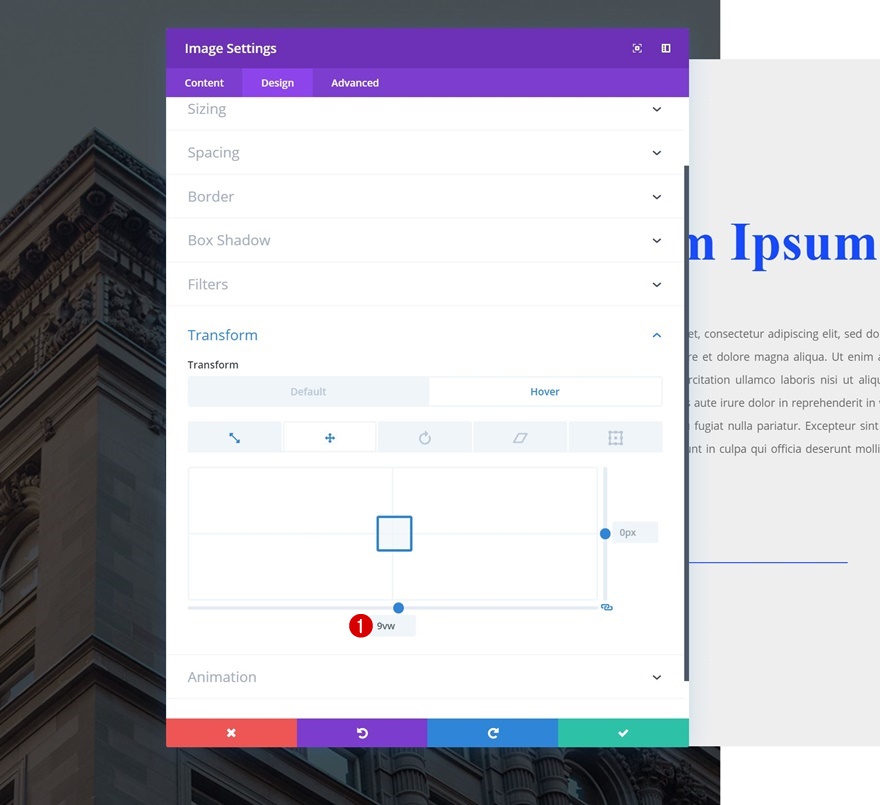Open the Content tab

(204, 83)
